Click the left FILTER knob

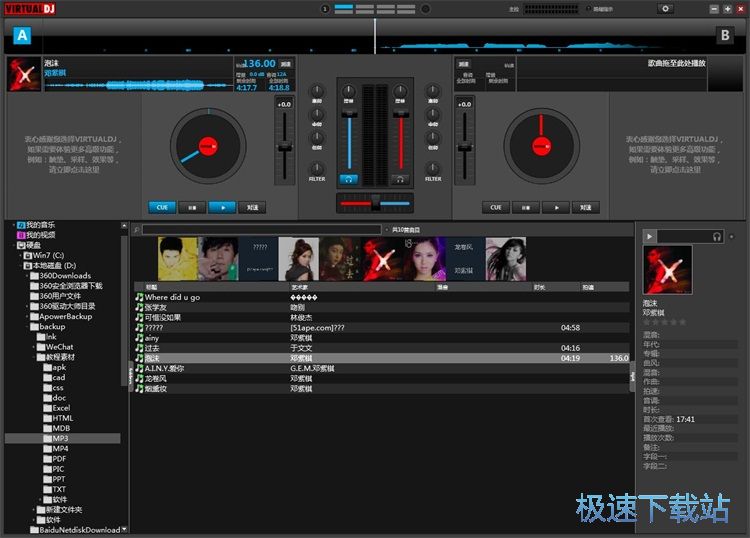(x=317, y=168)
